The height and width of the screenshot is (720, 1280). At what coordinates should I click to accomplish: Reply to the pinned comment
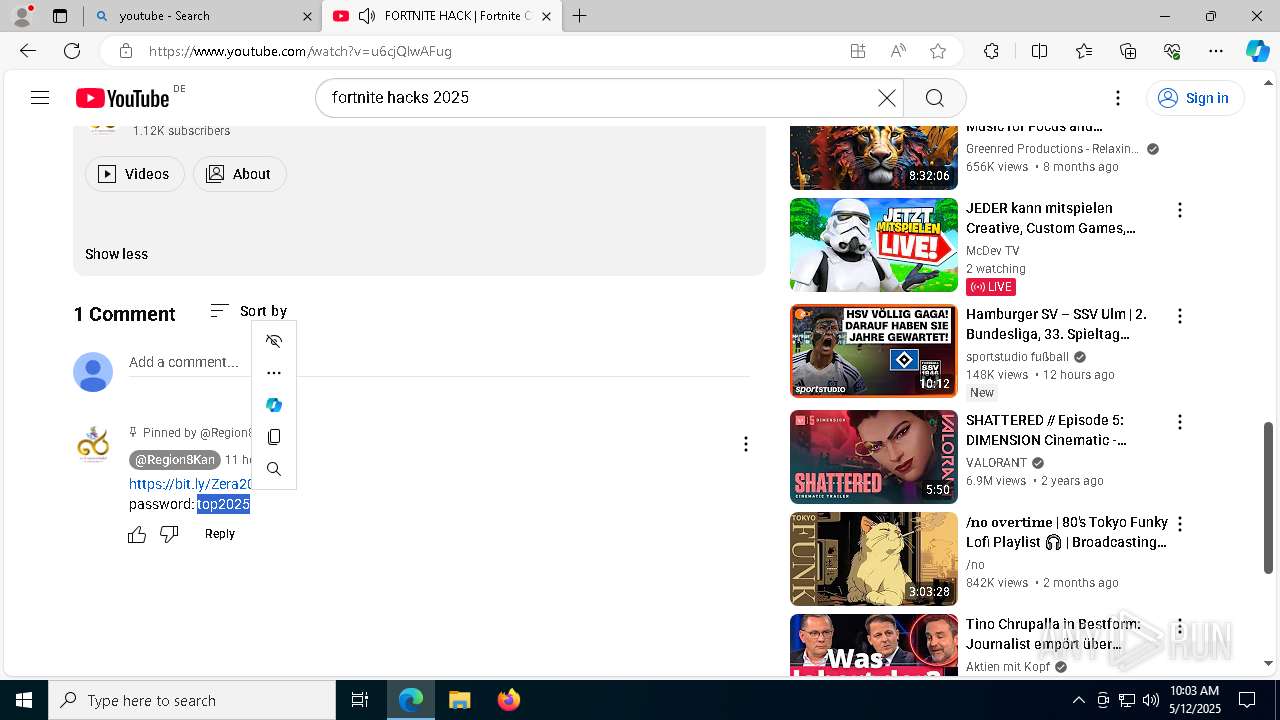220,534
